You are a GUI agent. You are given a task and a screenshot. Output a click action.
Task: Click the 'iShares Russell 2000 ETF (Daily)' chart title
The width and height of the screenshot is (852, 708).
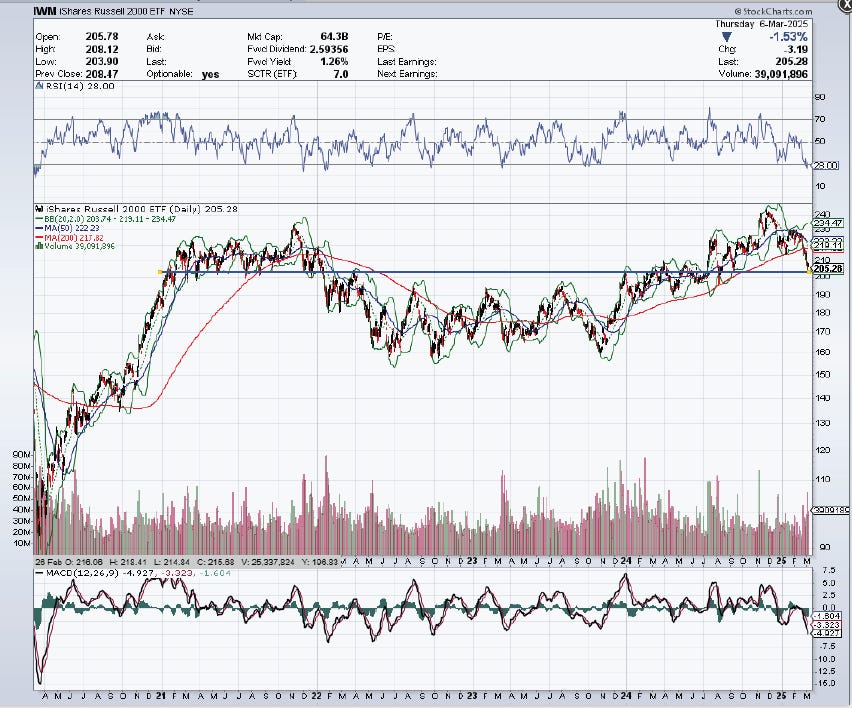click(x=124, y=209)
